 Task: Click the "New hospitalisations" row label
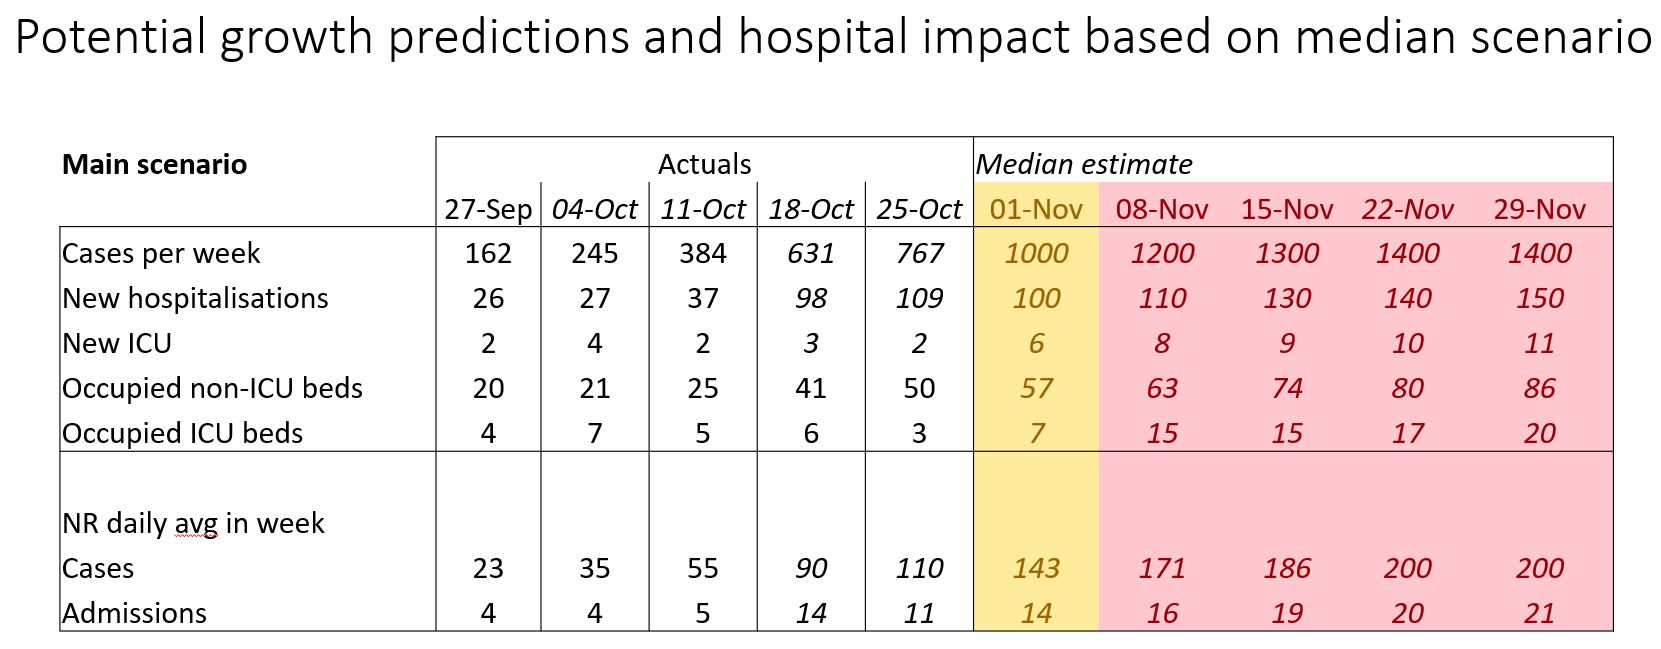(195, 298)
